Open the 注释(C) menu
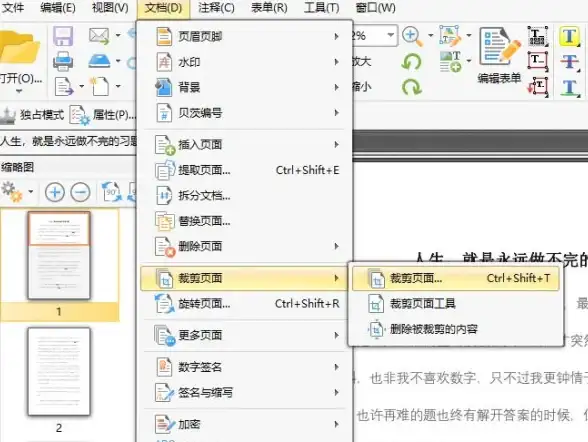 pos(216,7)
